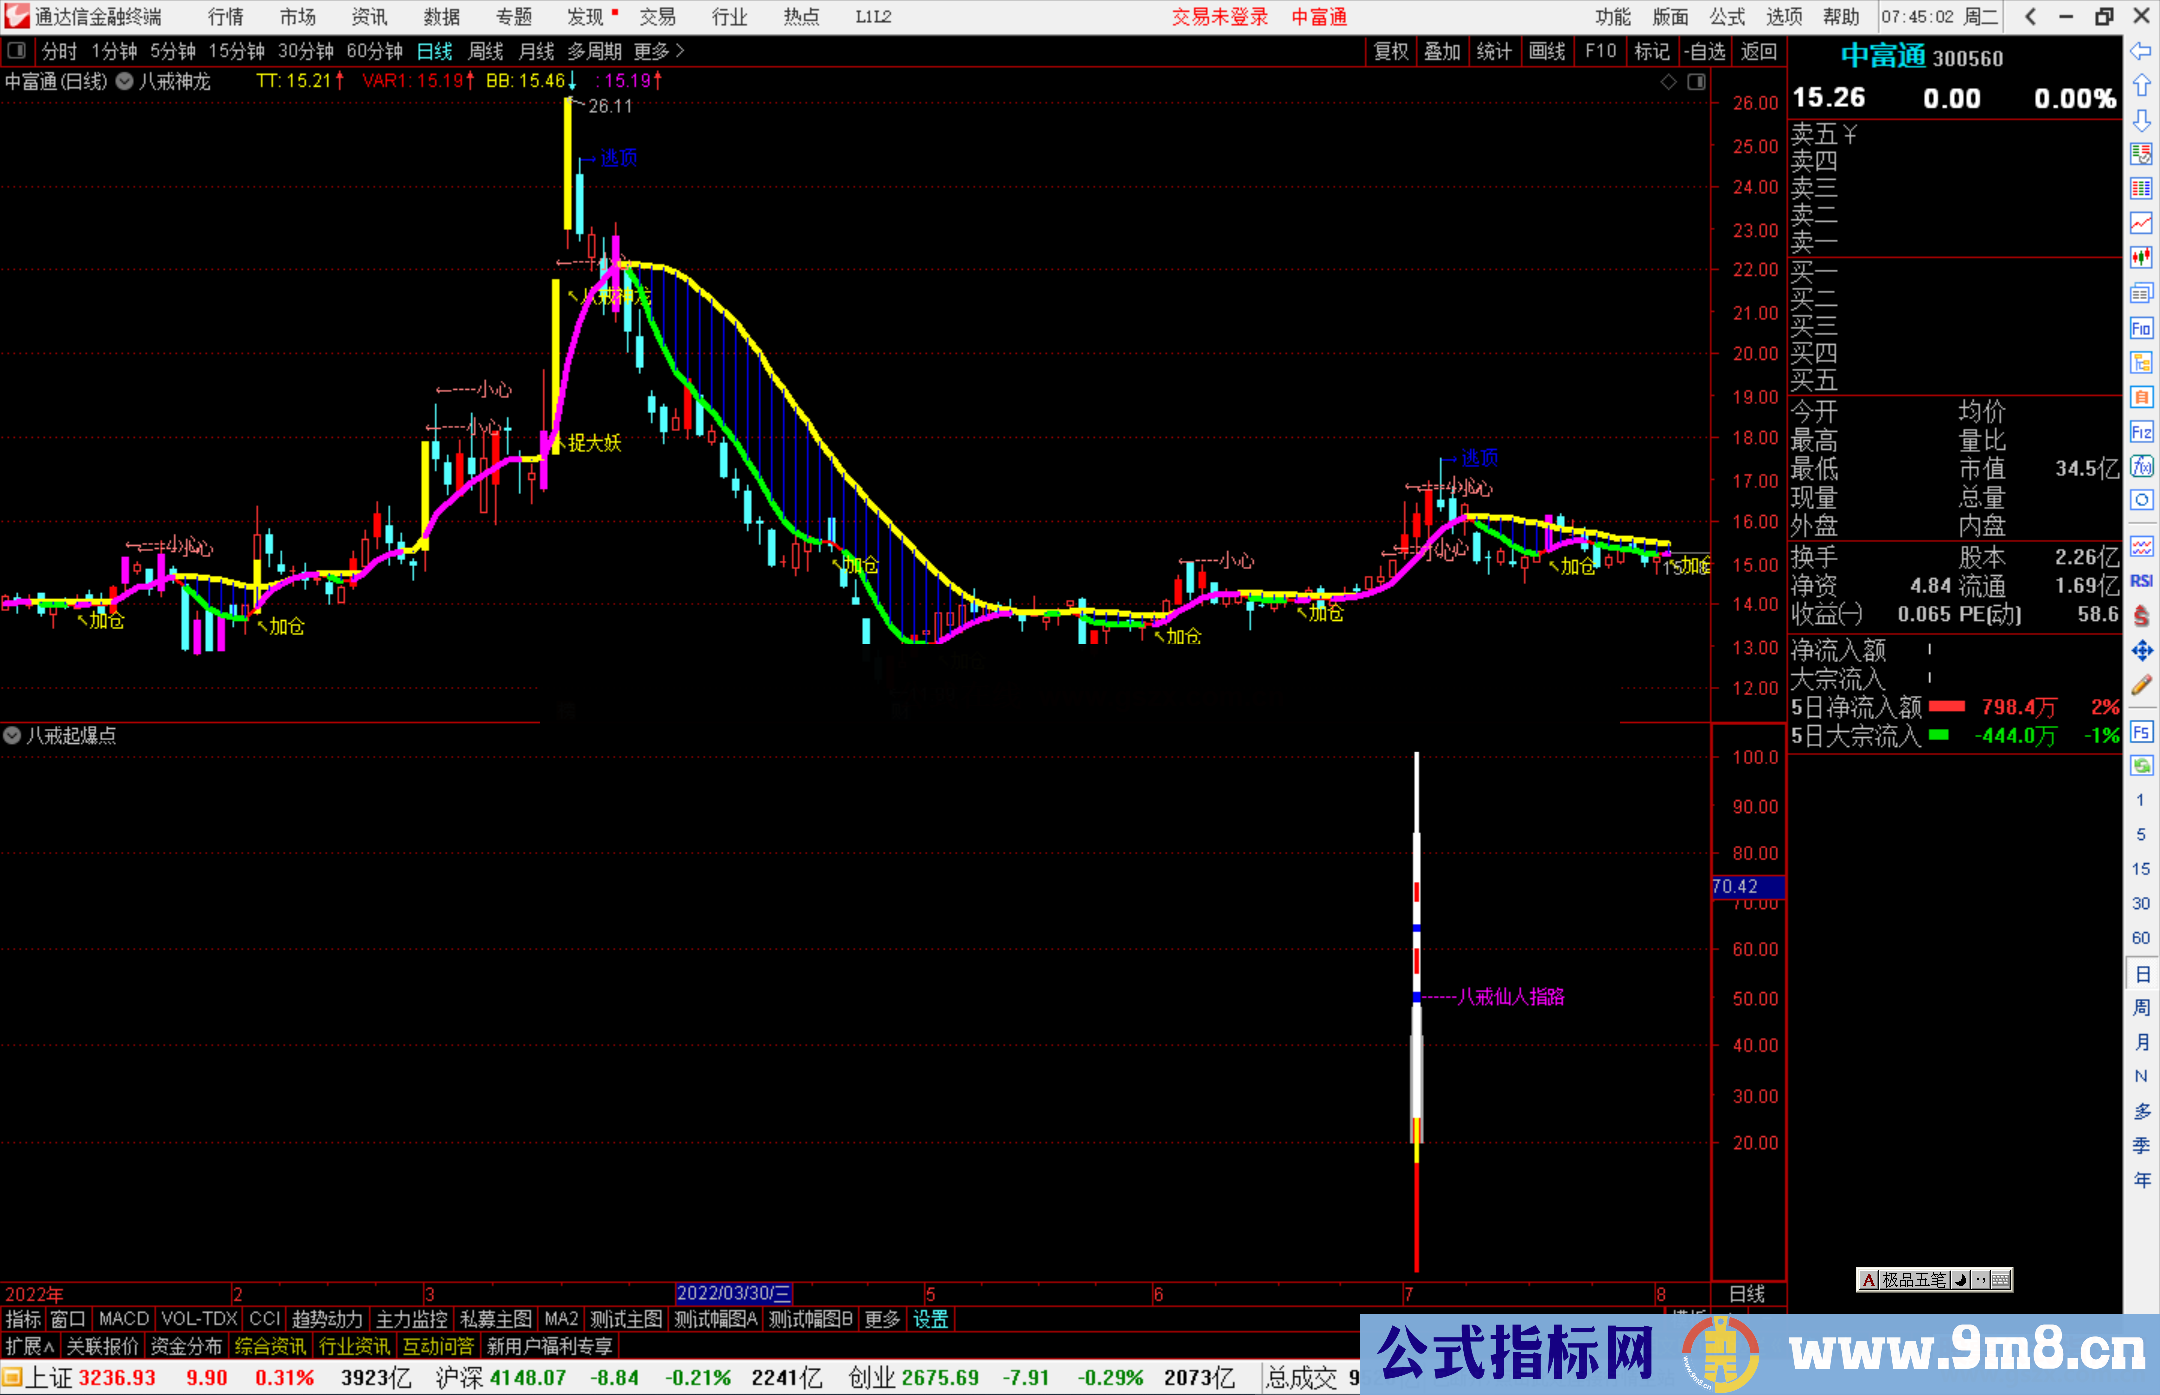The width and height of the screenshot is (2160, 1395).
Task: Click the red 5日净流入额 bar
Action: click(1946, 707)
